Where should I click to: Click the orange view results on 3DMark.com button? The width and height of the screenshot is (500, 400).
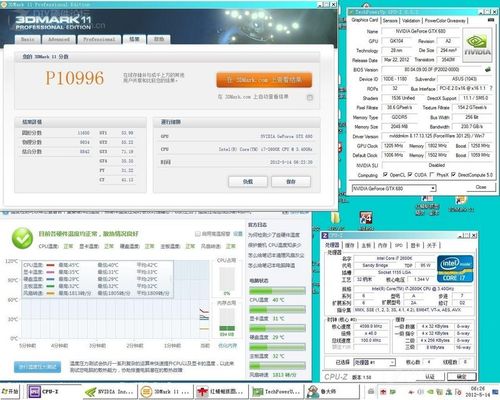tap(264, 80)
